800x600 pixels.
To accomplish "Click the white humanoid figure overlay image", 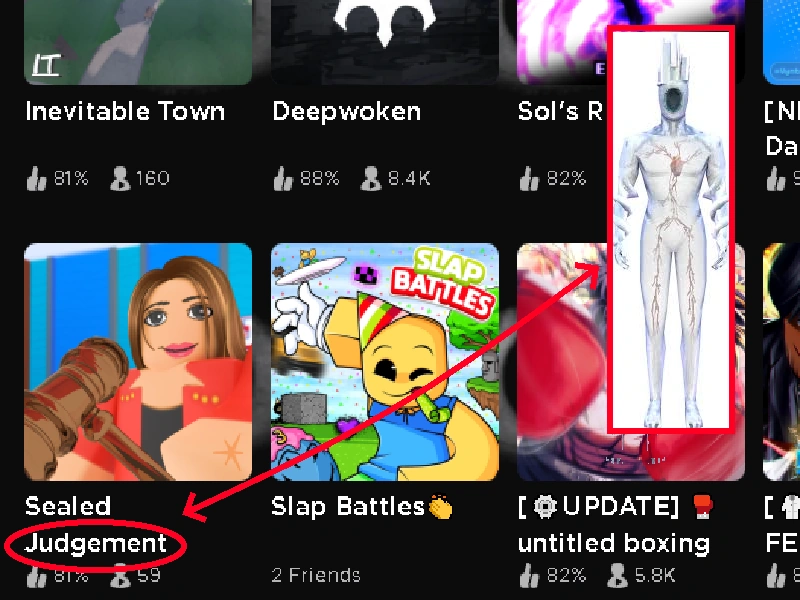I will (x=671, y=230).
